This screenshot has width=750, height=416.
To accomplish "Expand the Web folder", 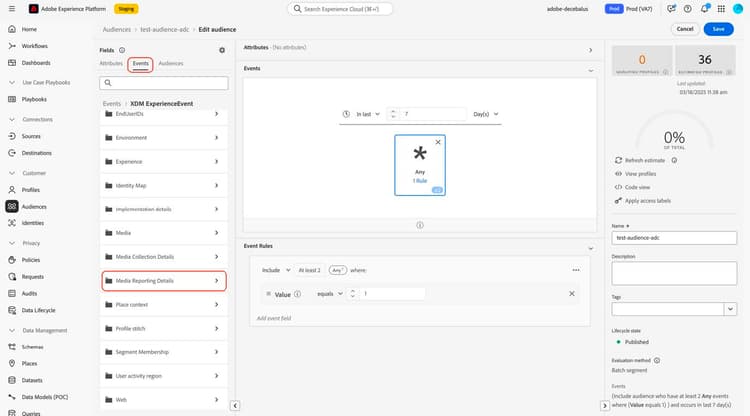I will (164, 400).
